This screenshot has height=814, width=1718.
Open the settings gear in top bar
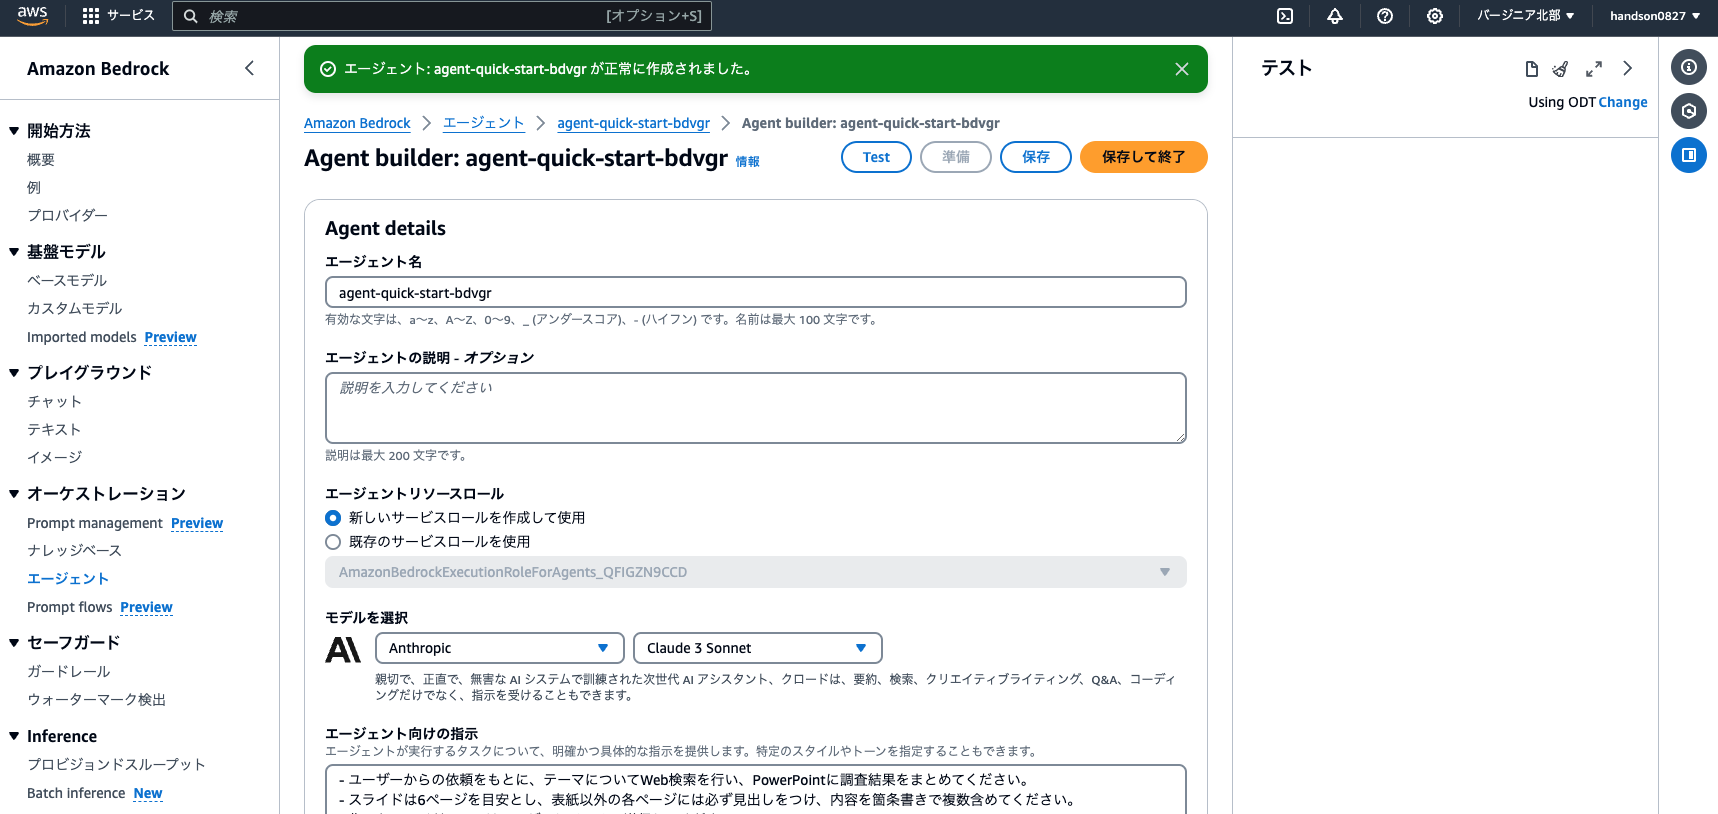[x=1435, y=16]
